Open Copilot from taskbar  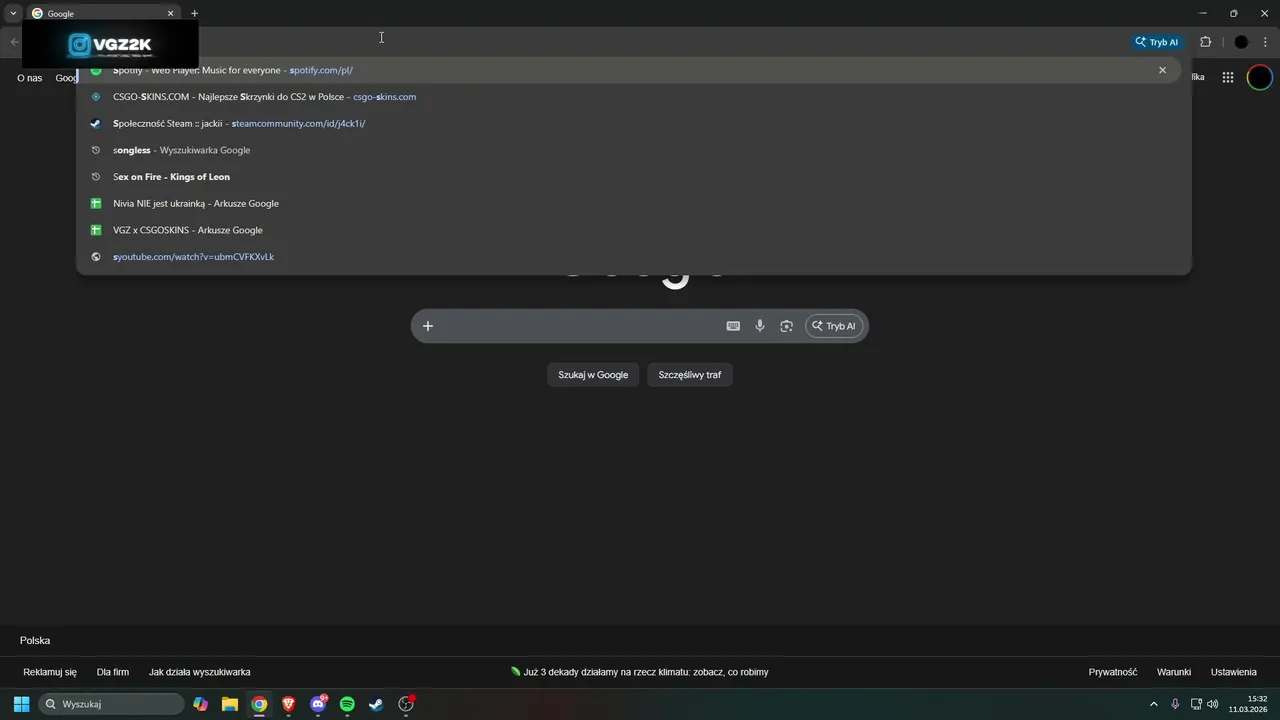click(201, 704)
